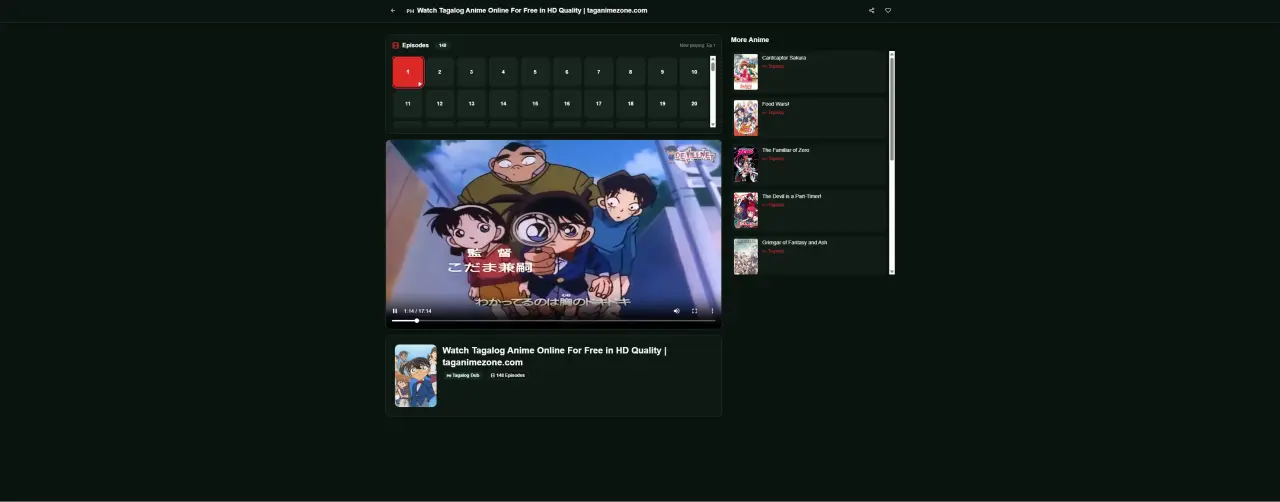Image resolution: width=1280 pixels, height=502 pixels.
Task: Select episode 19
Action: pyautogui.click(x=662, y=104)
